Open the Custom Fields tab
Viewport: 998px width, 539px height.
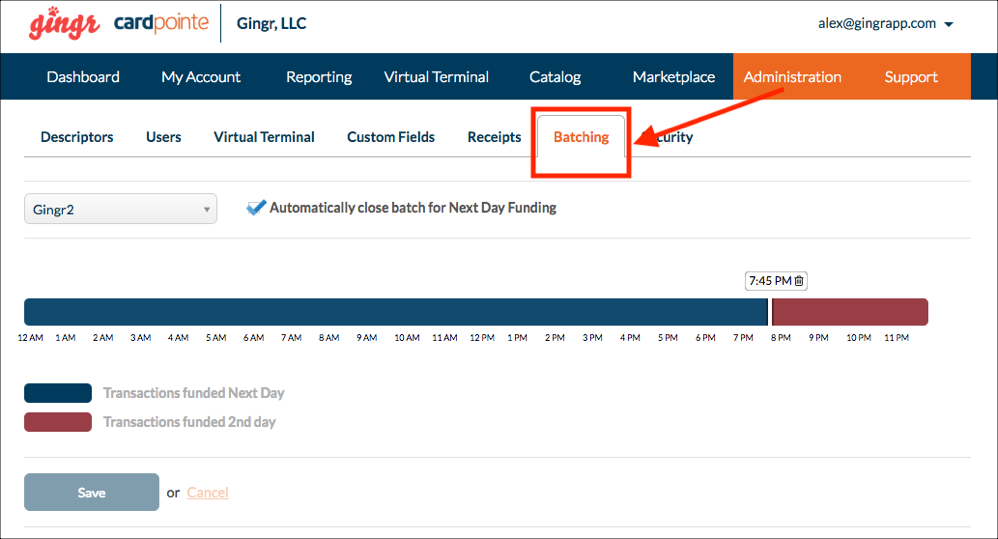pyautogui.click(x=391, y=137)
